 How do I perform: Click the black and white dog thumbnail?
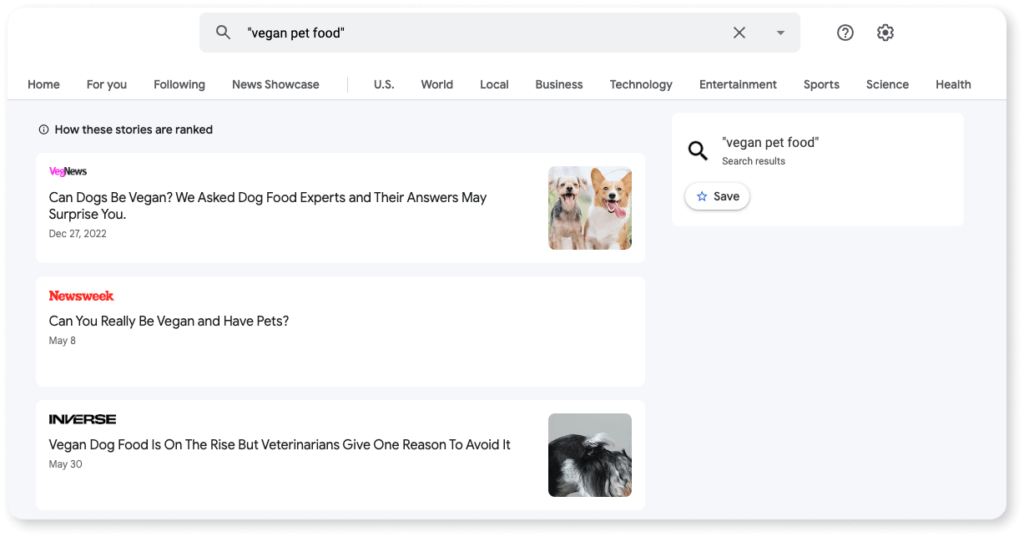pyautogui.click(x=589, y=455)
